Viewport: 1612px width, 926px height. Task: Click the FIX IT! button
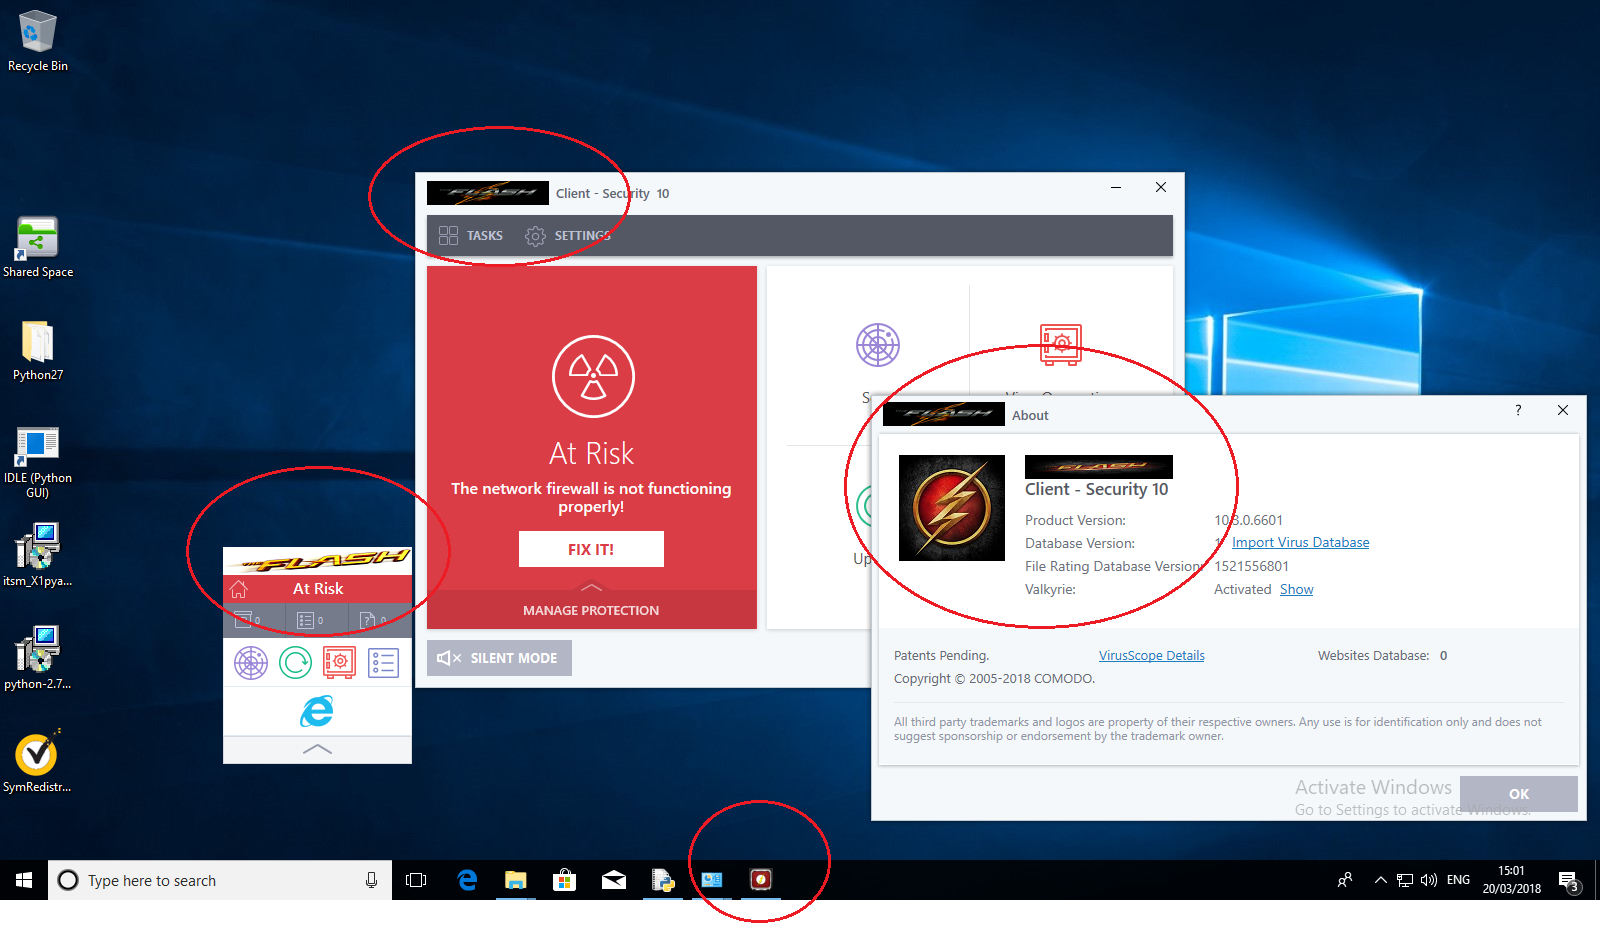(591, 549)
